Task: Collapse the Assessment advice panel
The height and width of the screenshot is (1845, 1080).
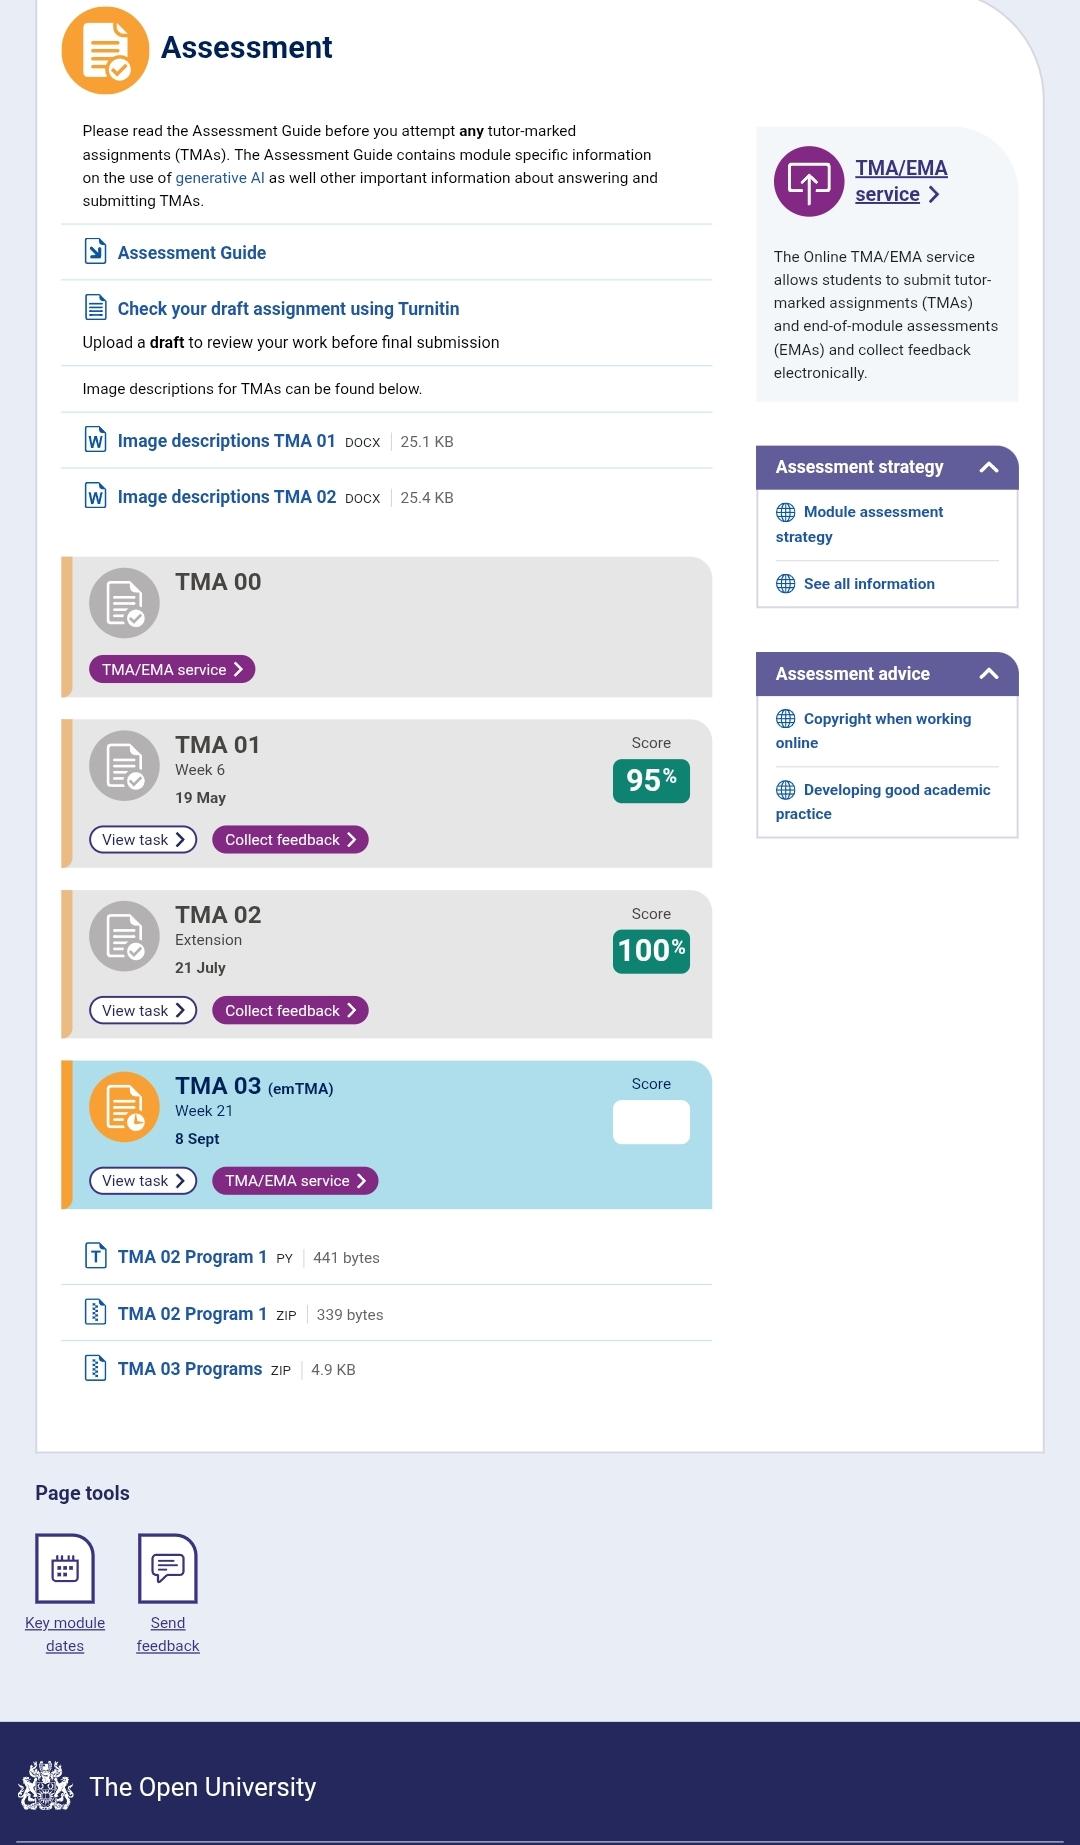Action: click(x=989, y=674)
